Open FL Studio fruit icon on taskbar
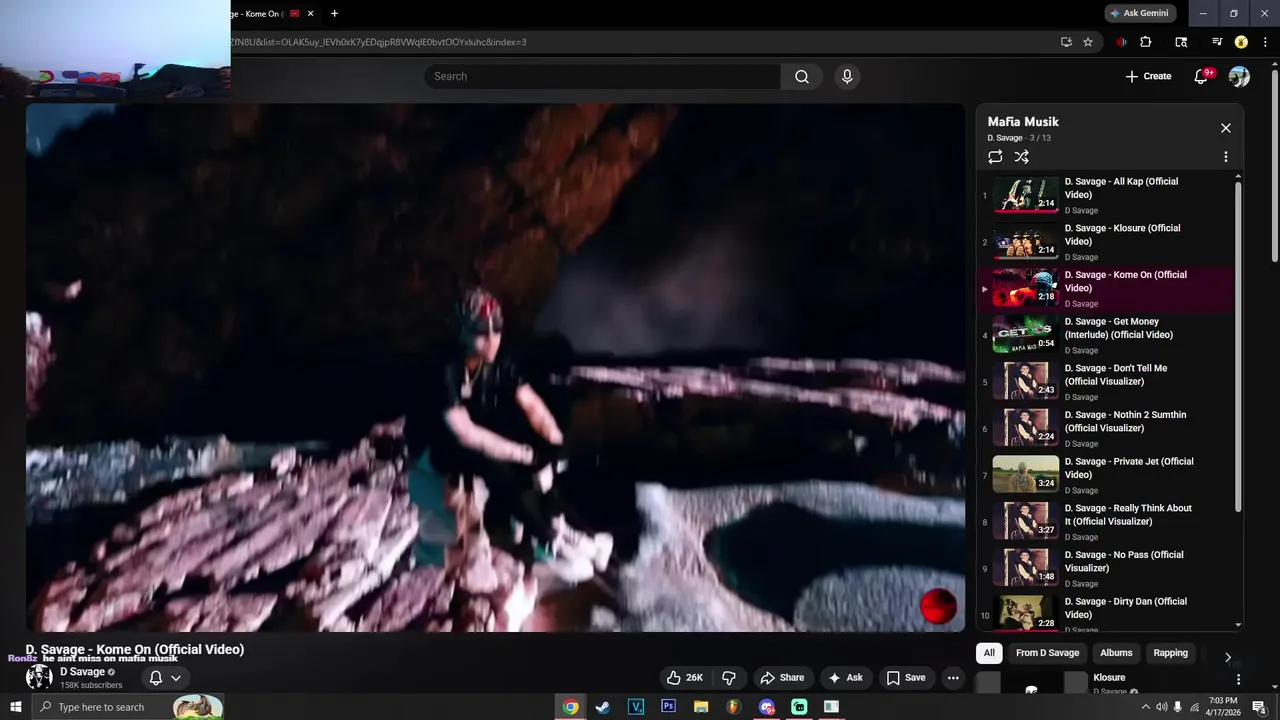 pyautogui.click(x=733, y=707)
